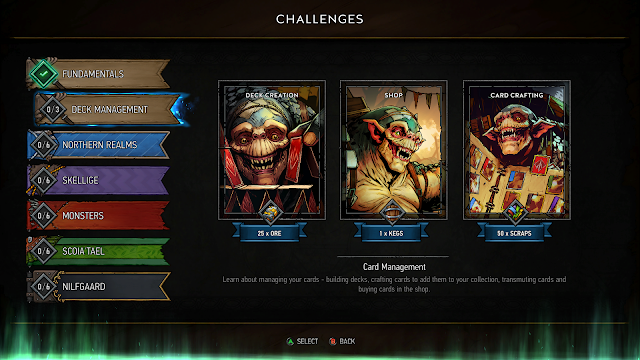Screen dimensions: 640x360
Task: Click the green A Select button icon
Action: tap(290, 341)
